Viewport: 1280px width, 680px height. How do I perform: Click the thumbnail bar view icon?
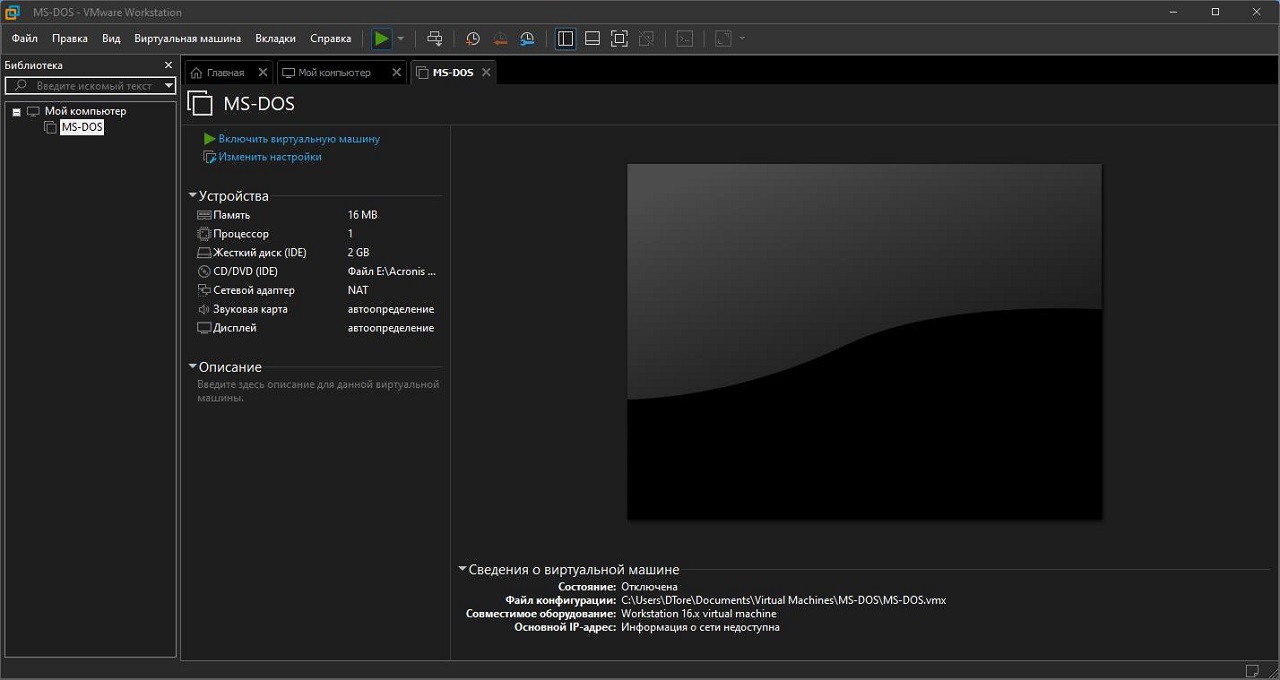(592, 39)
